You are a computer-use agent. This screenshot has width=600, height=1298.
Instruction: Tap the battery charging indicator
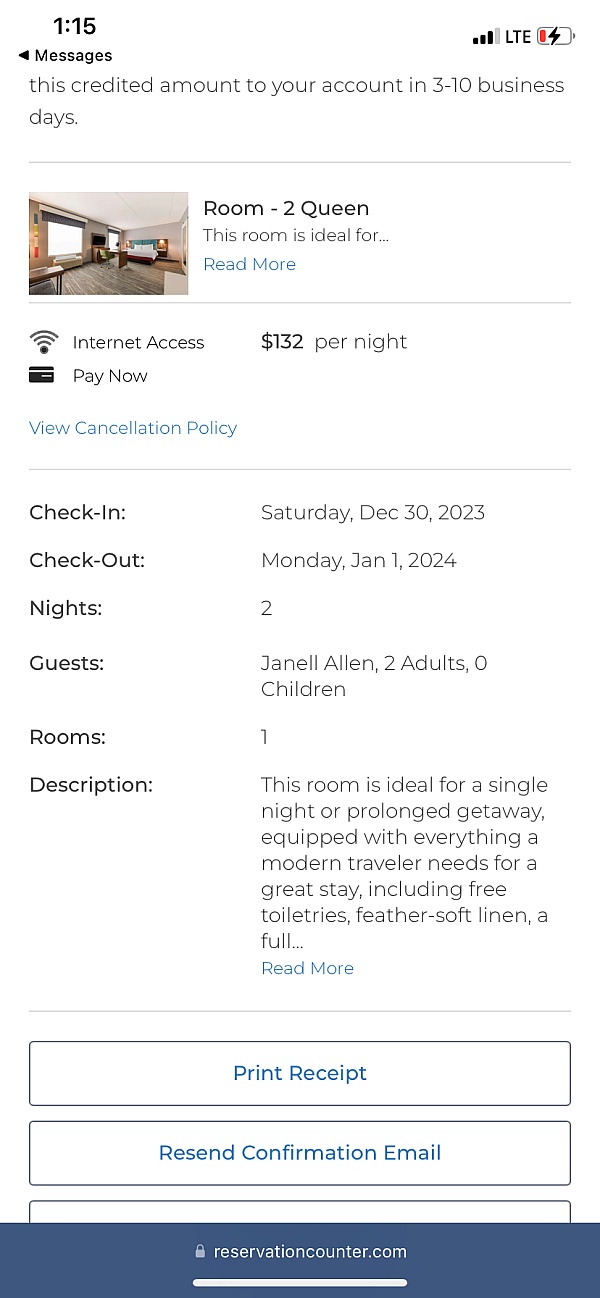coord(555,37)
